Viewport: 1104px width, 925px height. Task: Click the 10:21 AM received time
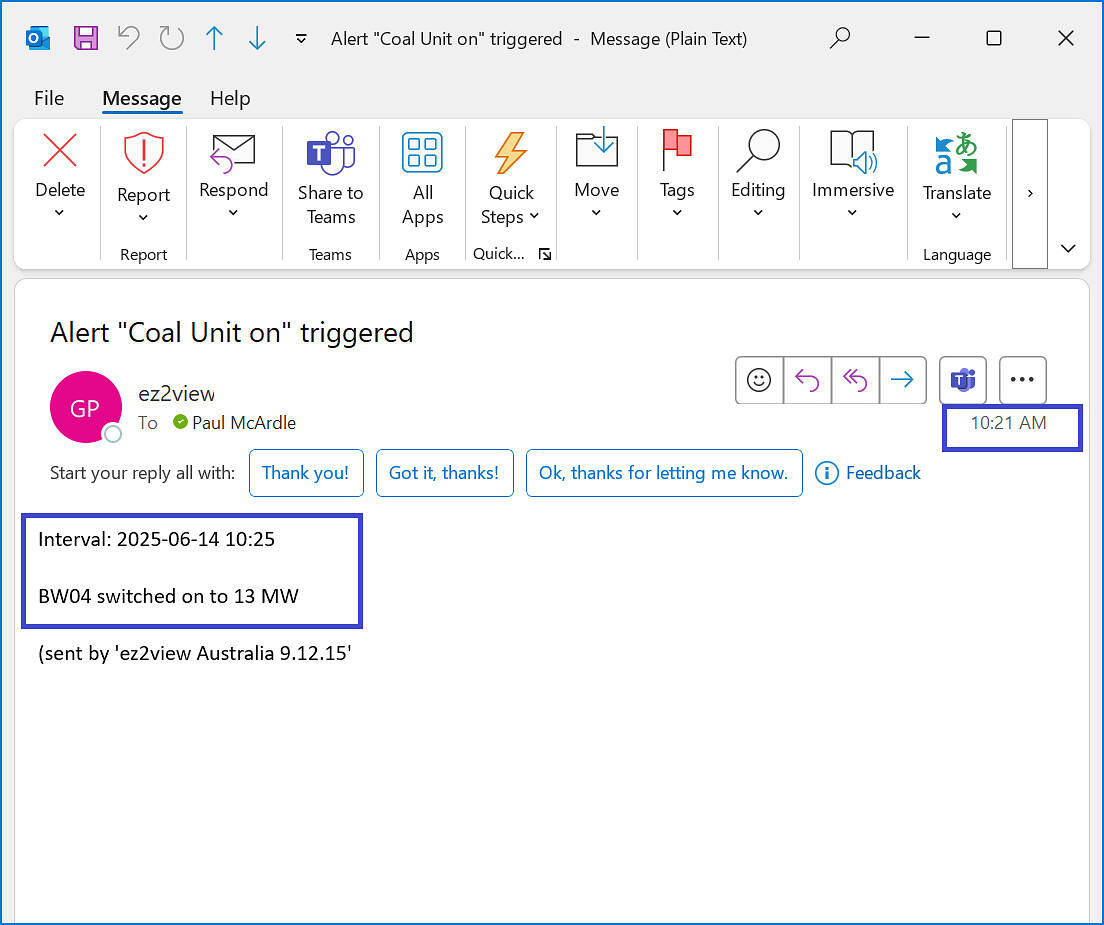coord(1008,422)
